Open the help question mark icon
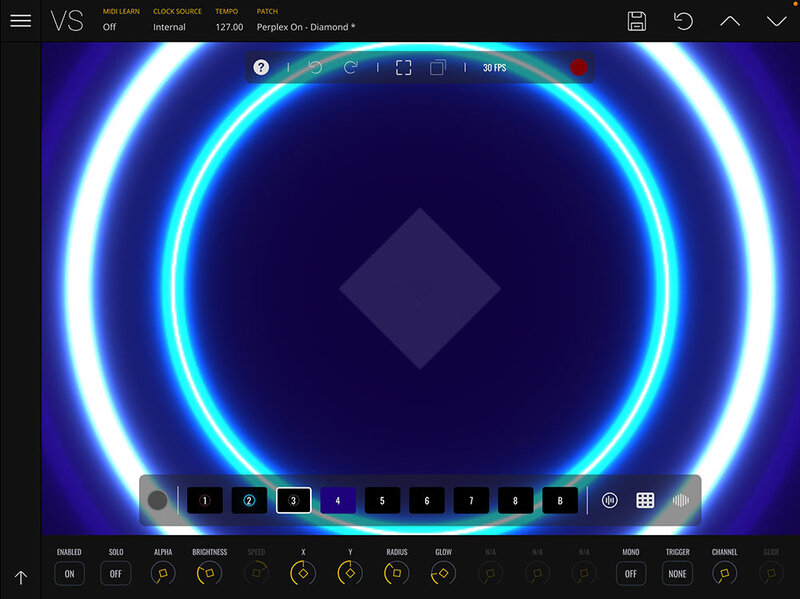800x599 pixels. pos(261,67)
